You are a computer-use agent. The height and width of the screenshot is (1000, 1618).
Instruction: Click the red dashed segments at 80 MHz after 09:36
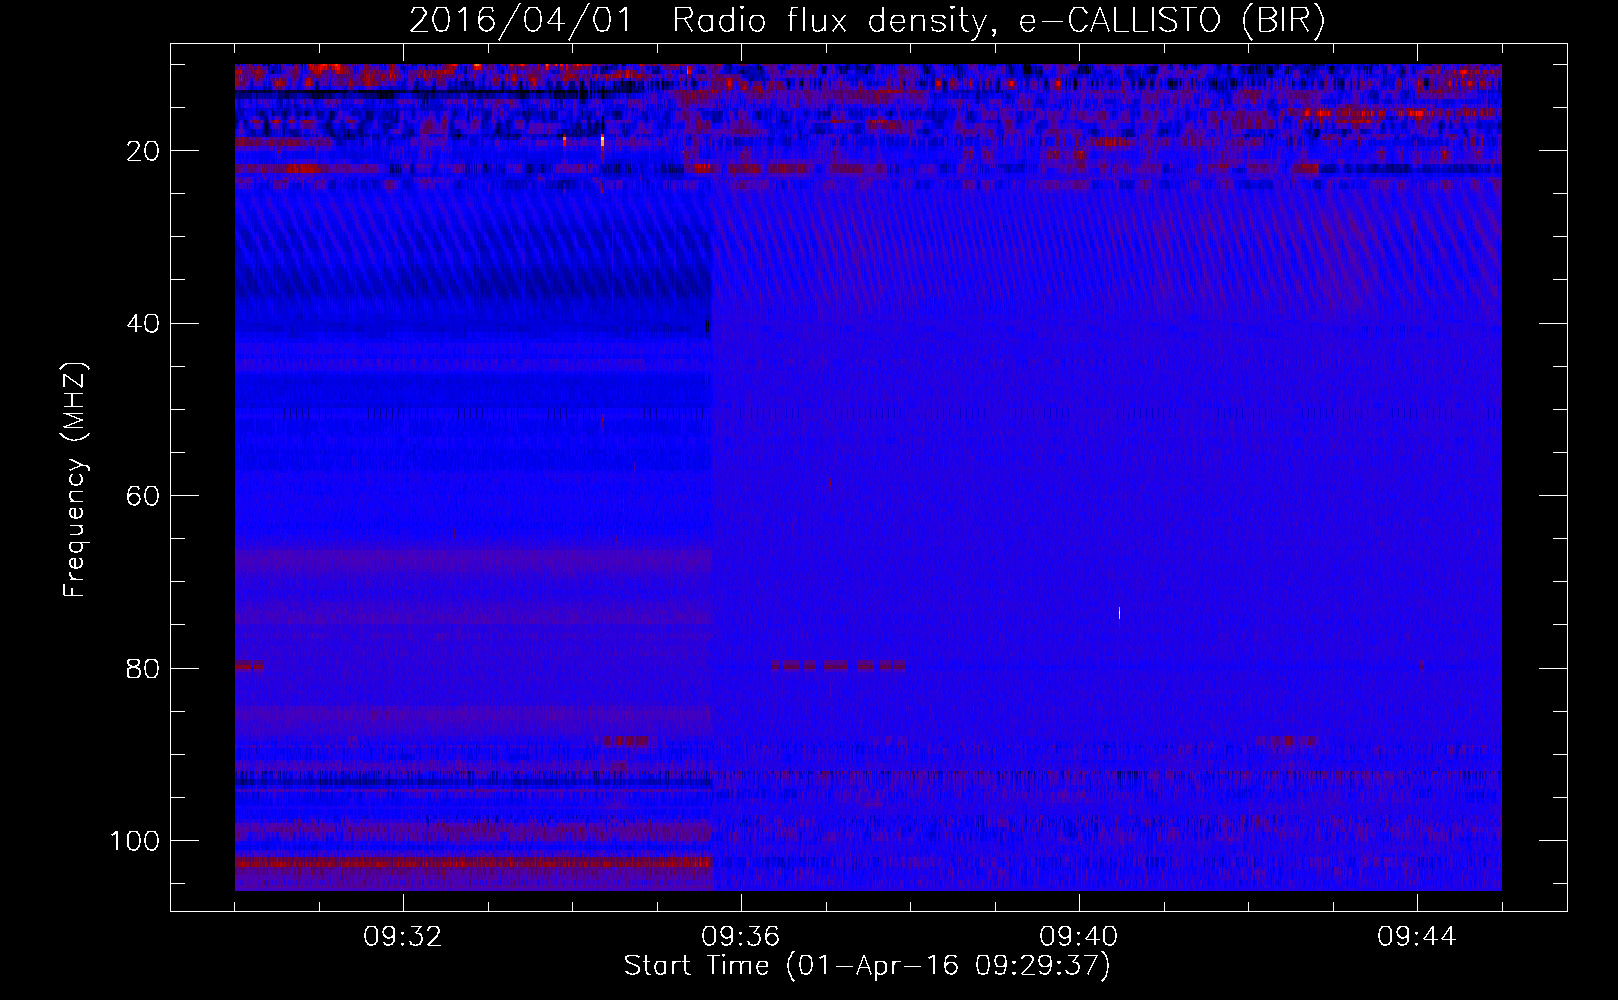pos(839,665)
